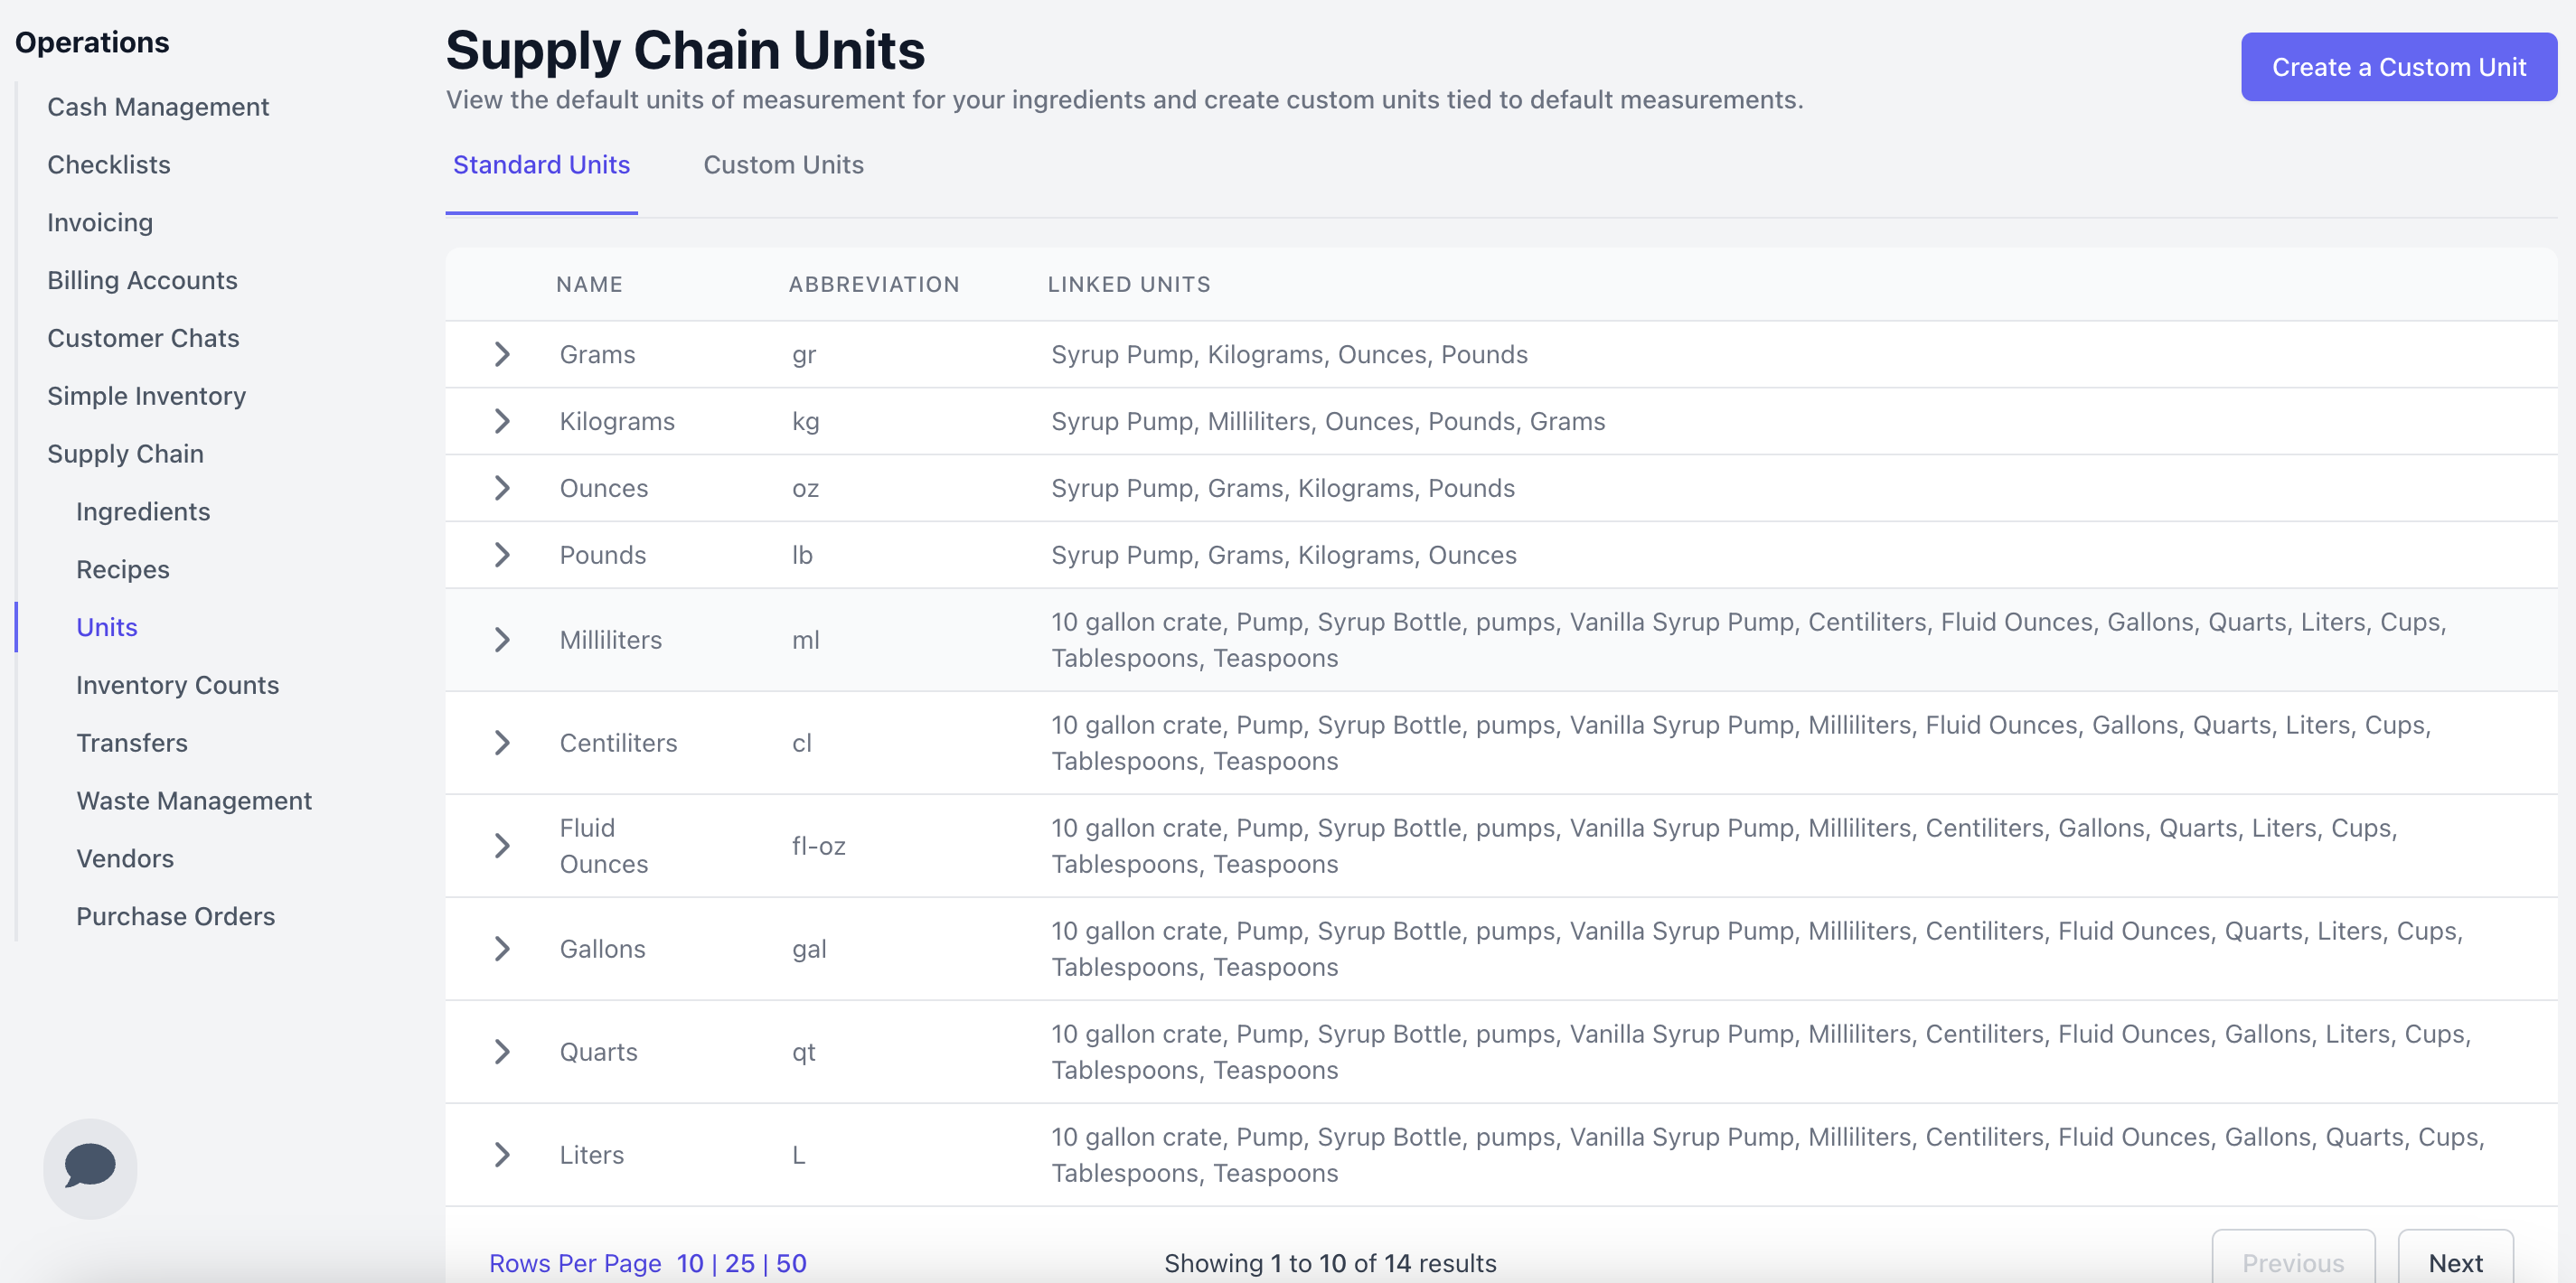Expand the Grams row
The width and height of the screenshot is (2576, 1283).
point(502,354)
